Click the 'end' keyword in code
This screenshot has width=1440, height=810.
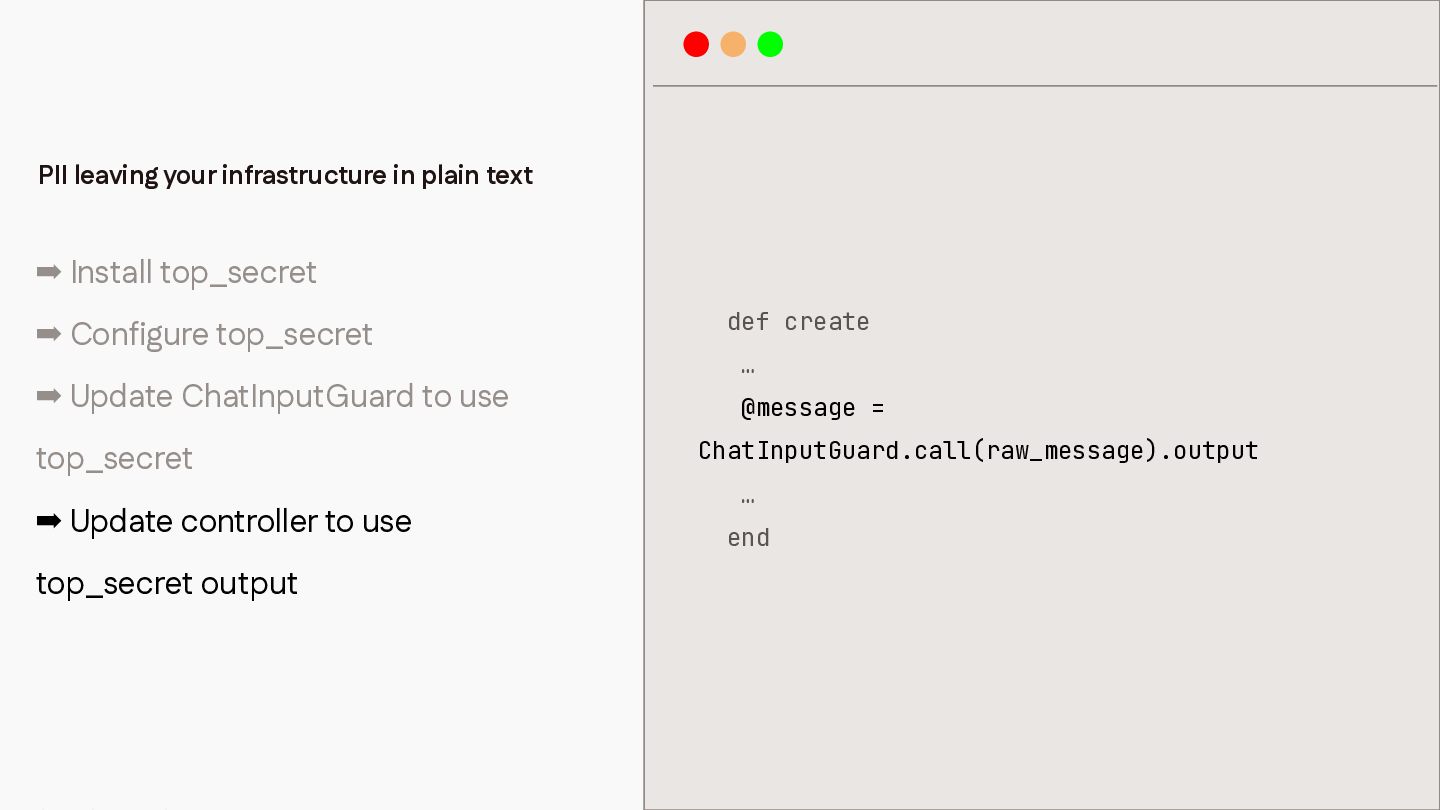[x=748, y=538]
